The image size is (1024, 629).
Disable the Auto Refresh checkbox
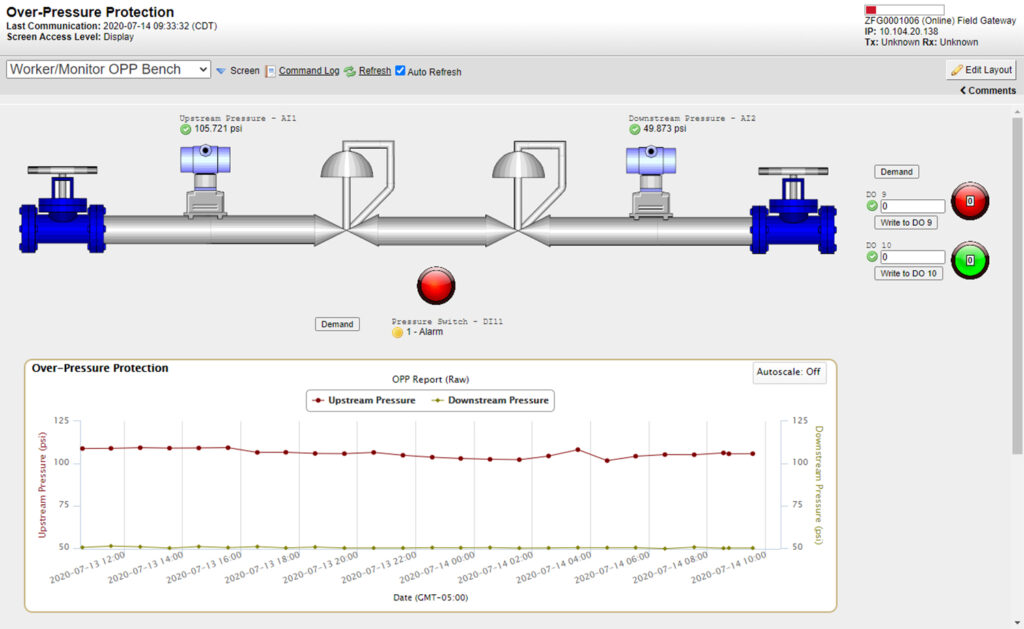click(x=400, y=71)
